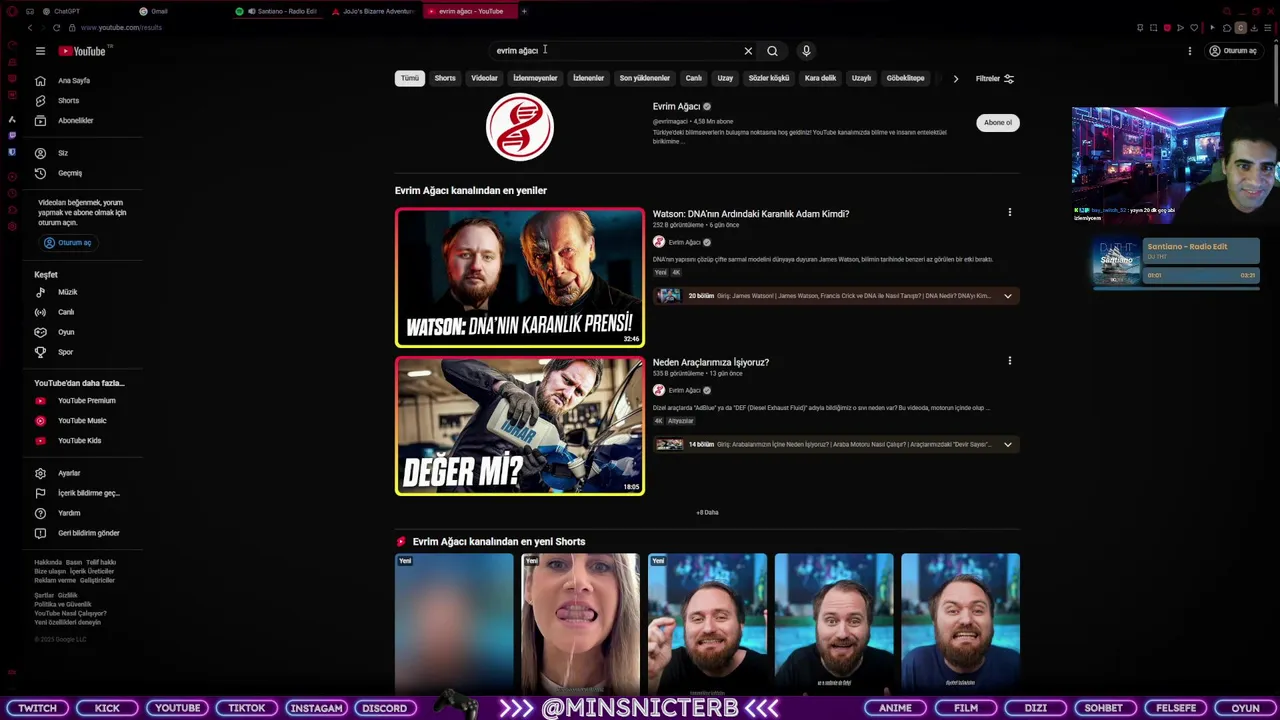Viewport: 1280px width, 720px height.
Task: Open YouTube Kids link
Action: tap(79, 440)
